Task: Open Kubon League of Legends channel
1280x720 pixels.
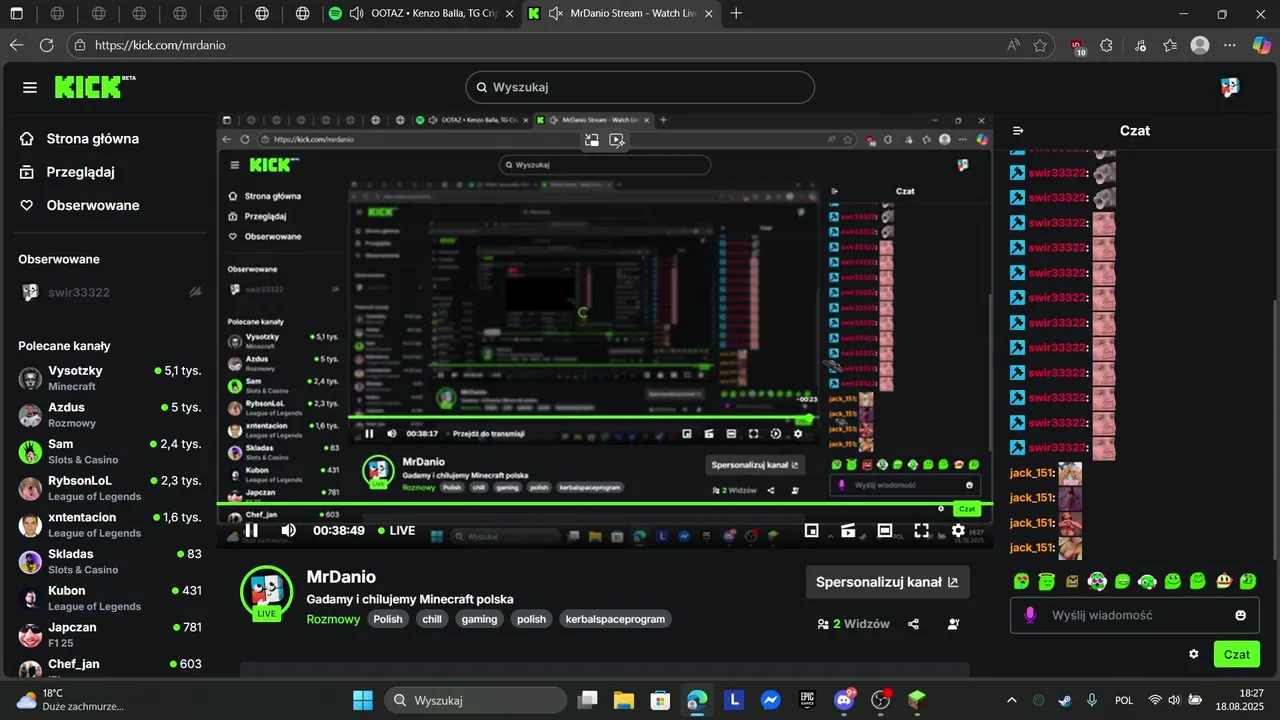Action: (110, 598)
